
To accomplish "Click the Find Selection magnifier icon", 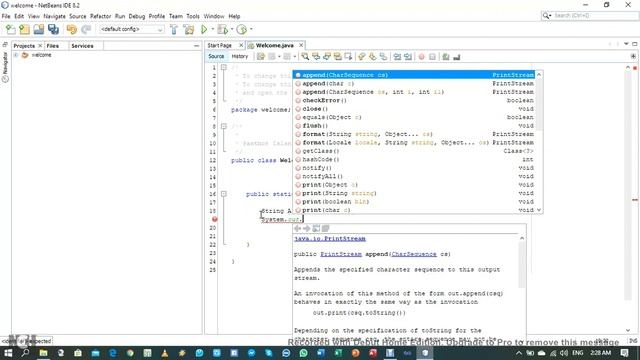I will [x=305, y=57].
